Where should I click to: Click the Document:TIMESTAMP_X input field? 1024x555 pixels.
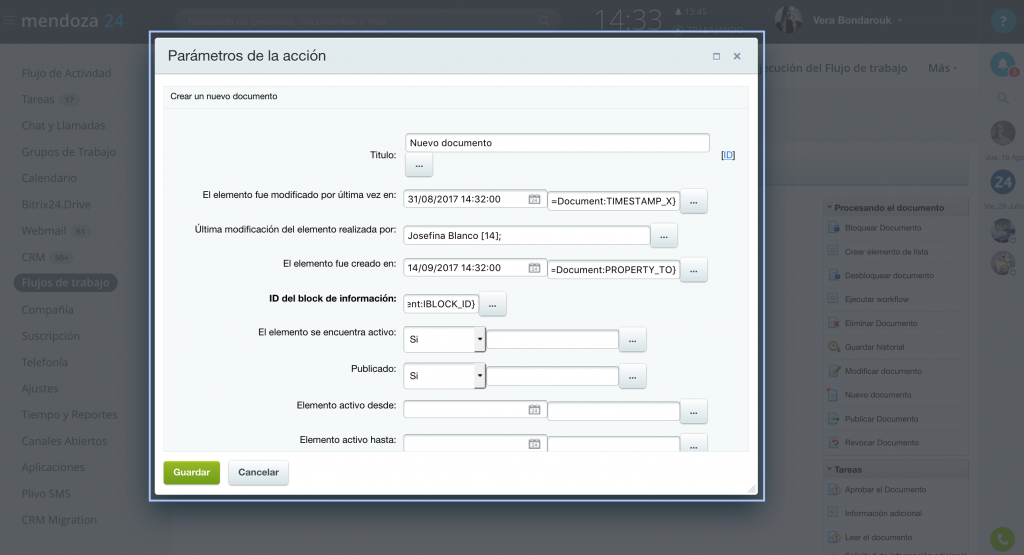point(613,201)
